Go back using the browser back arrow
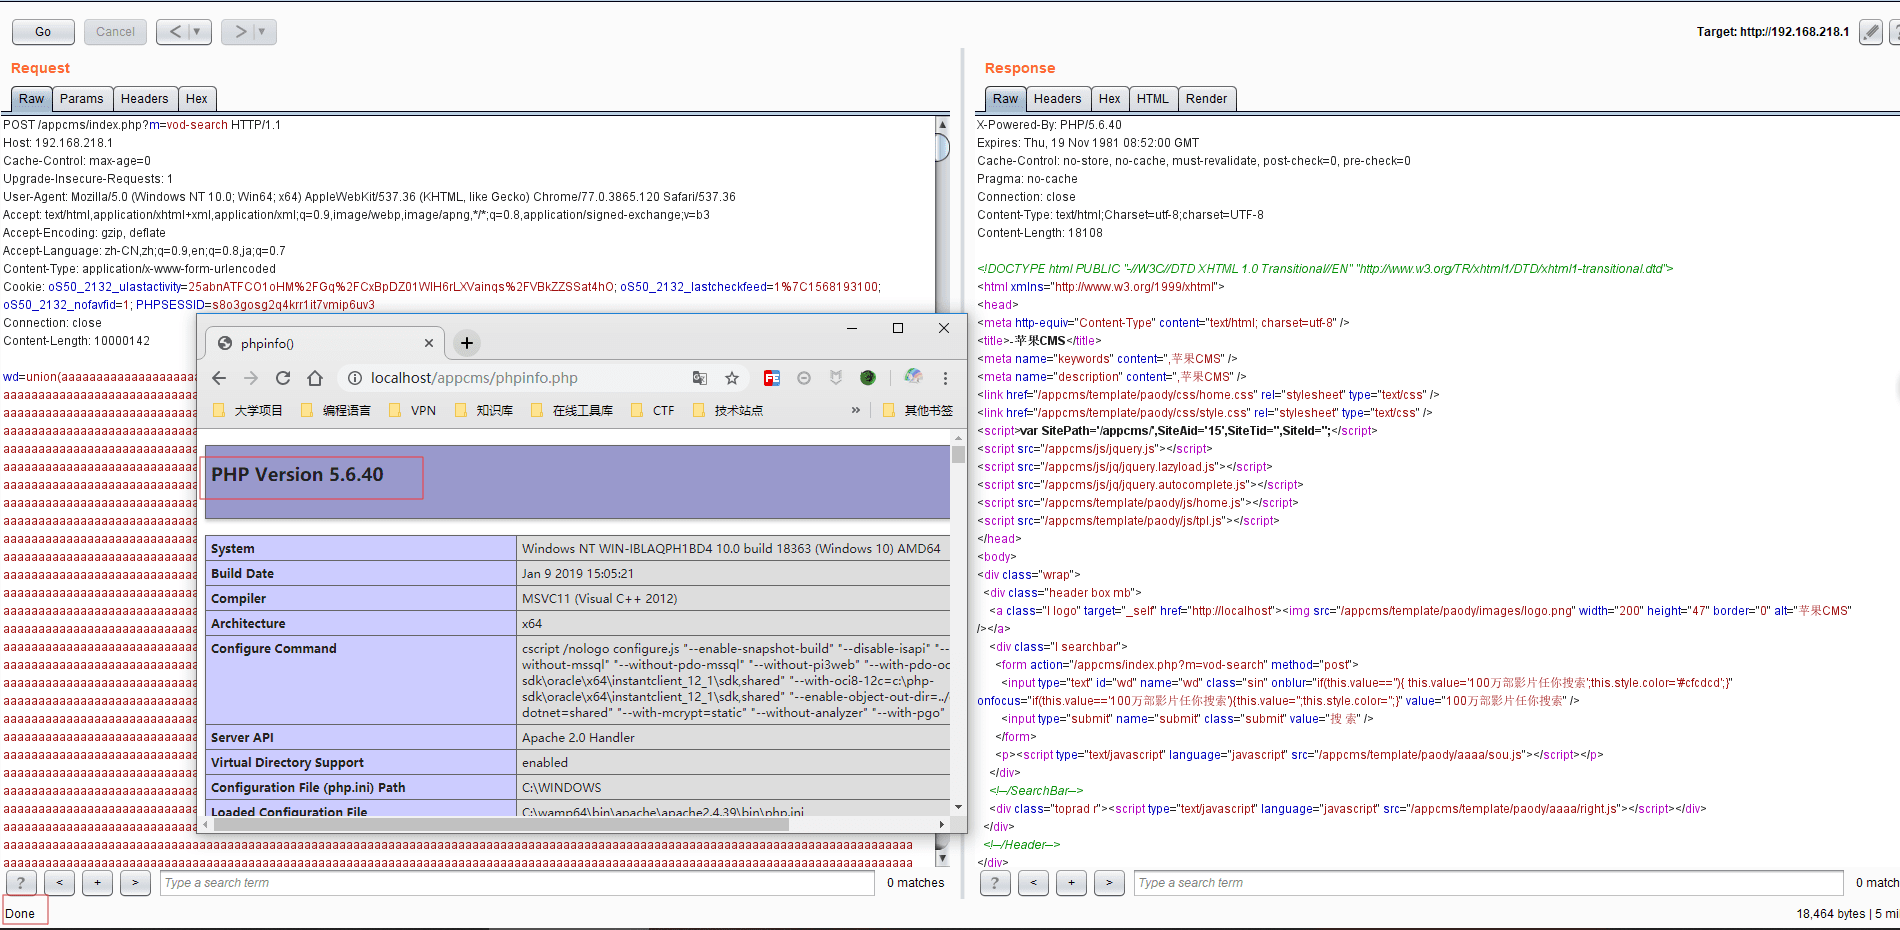Viewport: 1900px width, 930px height. pos(219,378)
